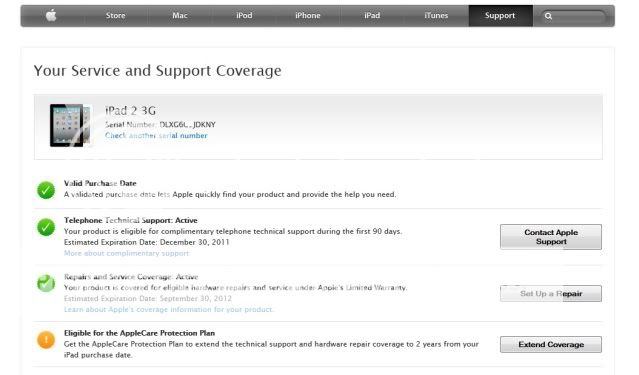Click the Your Service and Support Coverage heading
The image size is (639, 375).
pyautogui.click(x=157, y=71)
